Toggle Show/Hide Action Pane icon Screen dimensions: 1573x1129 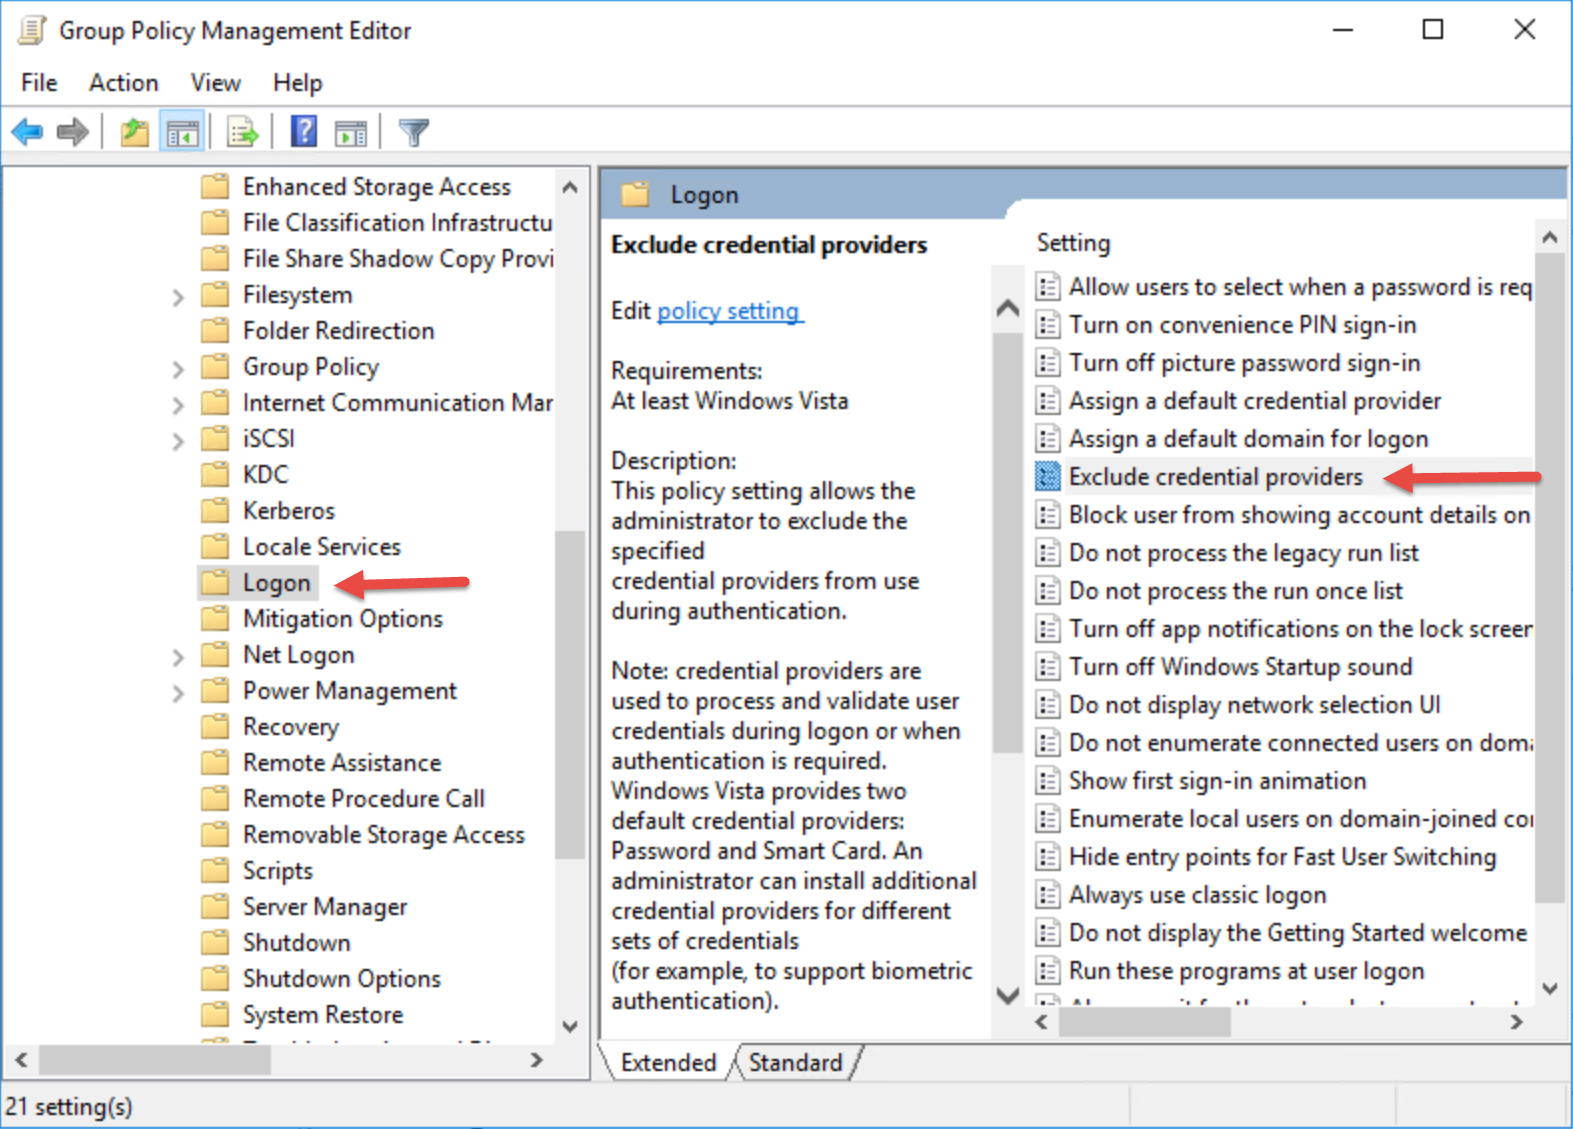pyautogui.click(x=351, y=132)
